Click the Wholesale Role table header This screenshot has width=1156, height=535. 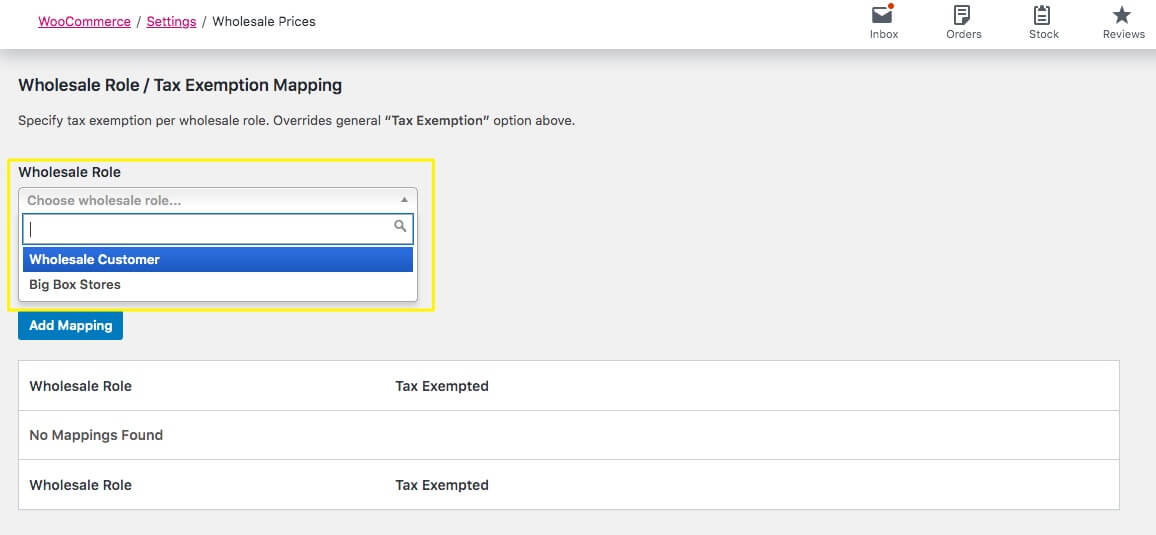point(81,386)
